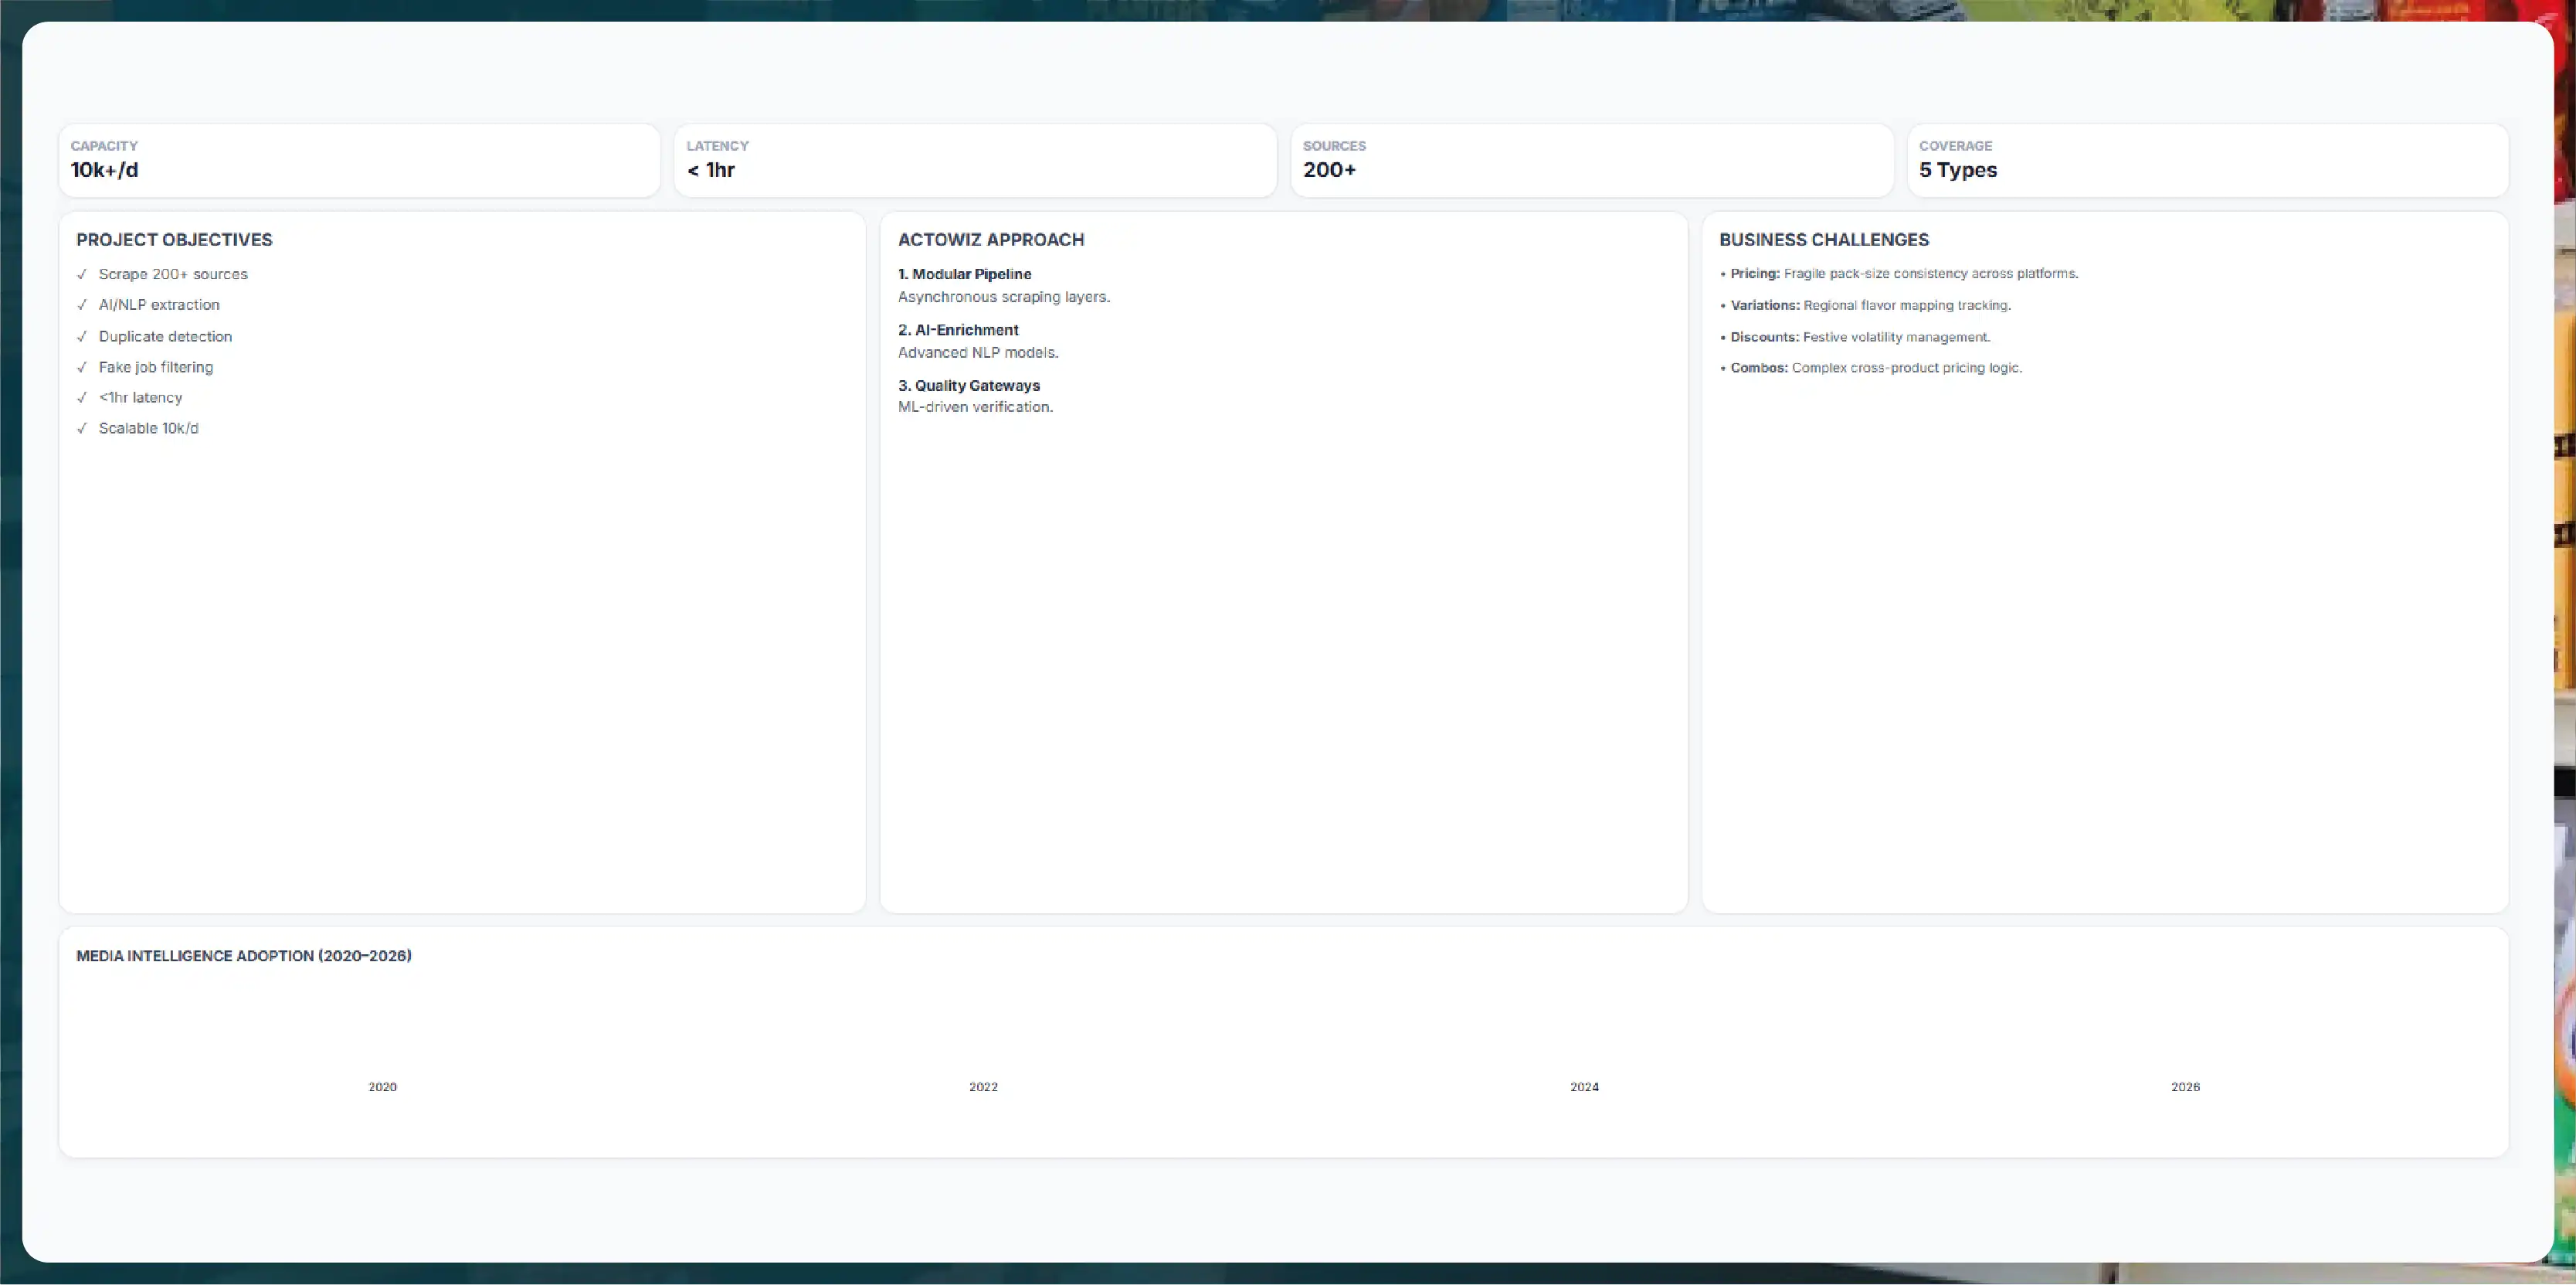Click the 2020 label on adoption chart

click(x=382, y=1087)
